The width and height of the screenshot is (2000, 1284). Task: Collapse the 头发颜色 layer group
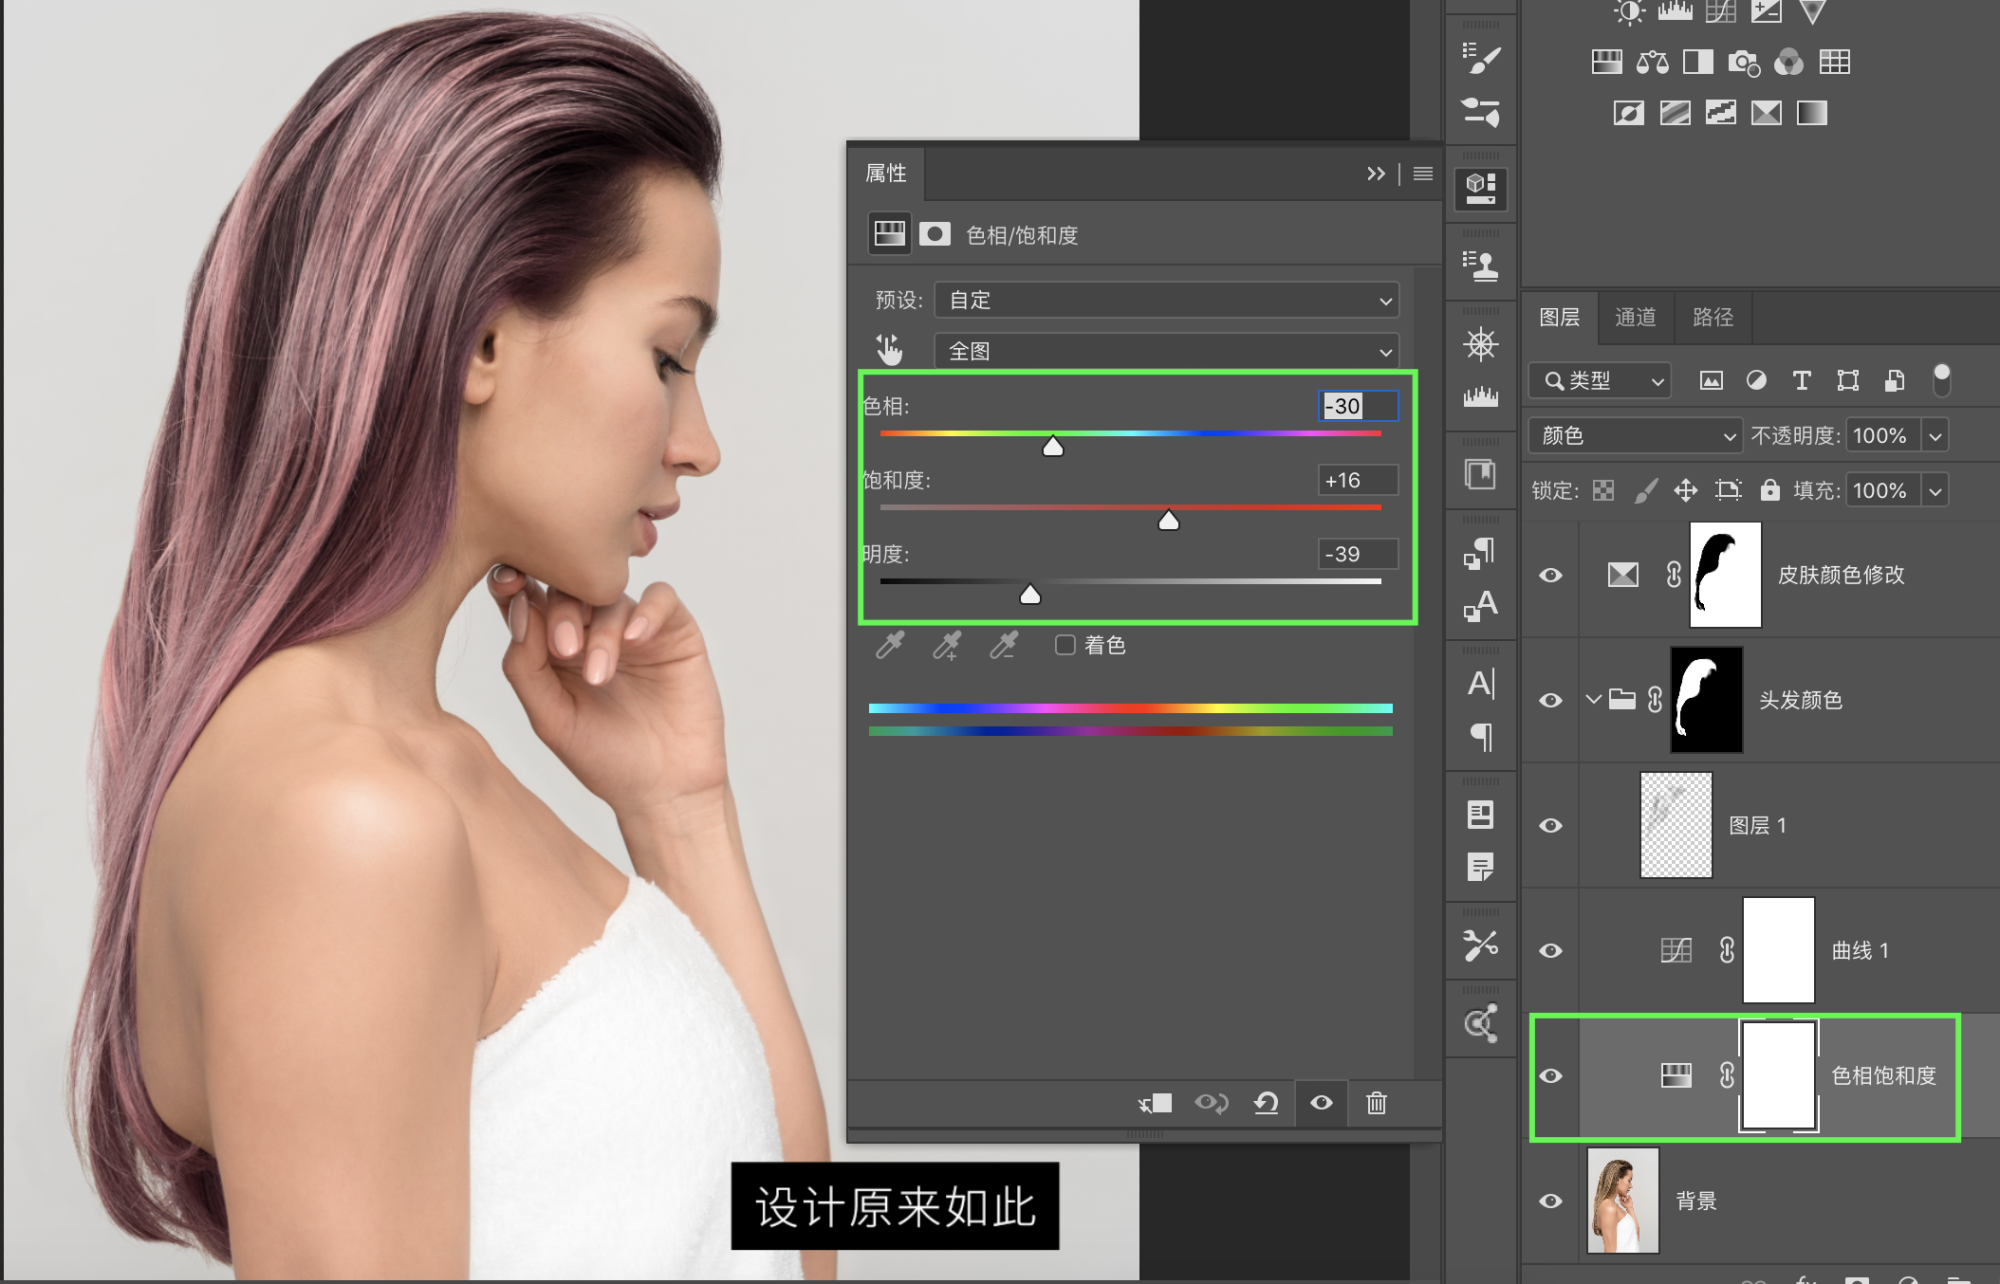(1593, 699)
